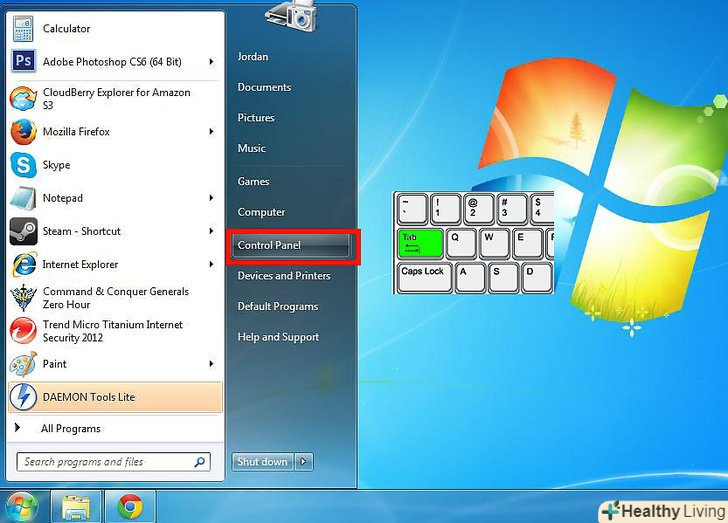The image size is (728, 523).
Task: Click the CloudBerry Explorer cloud icon
Action: coord(23,98)
